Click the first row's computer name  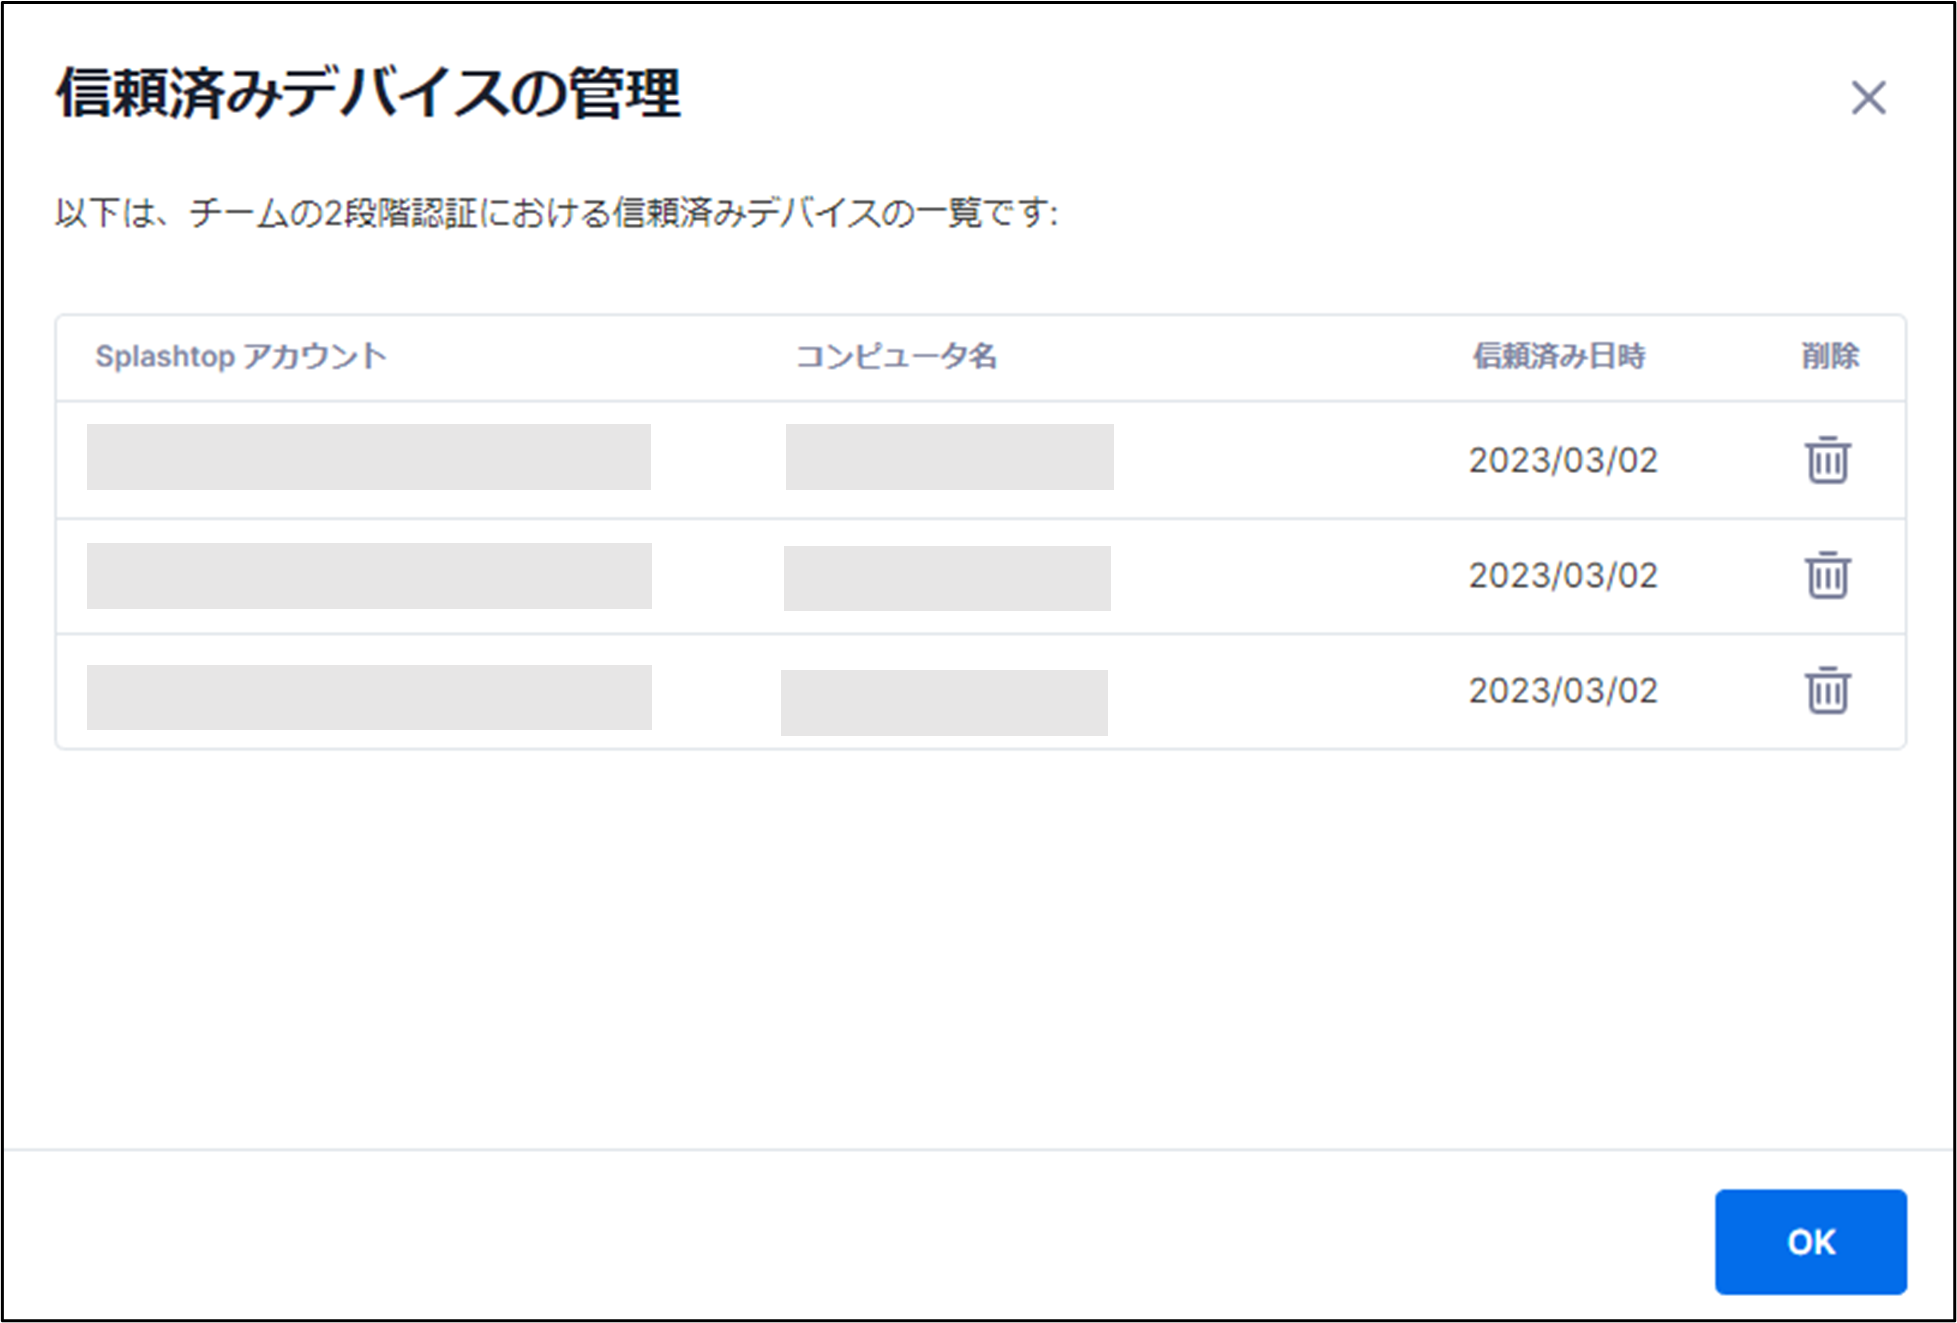(949, 457)
